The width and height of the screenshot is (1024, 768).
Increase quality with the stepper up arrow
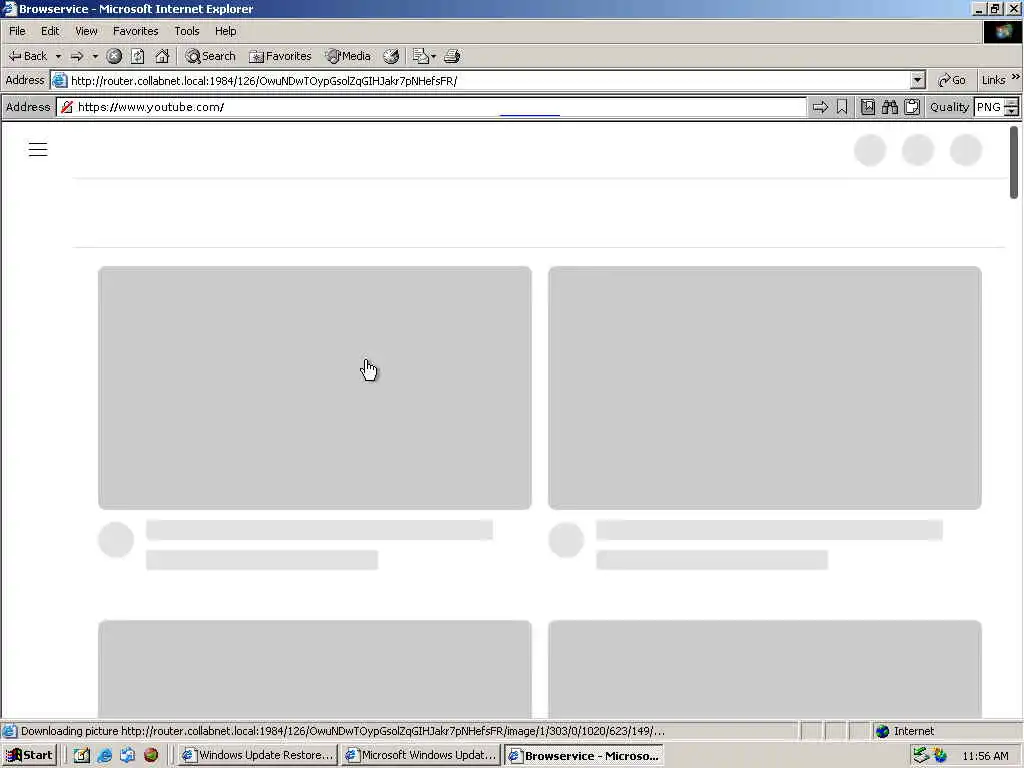click(x=1012, y=103)
